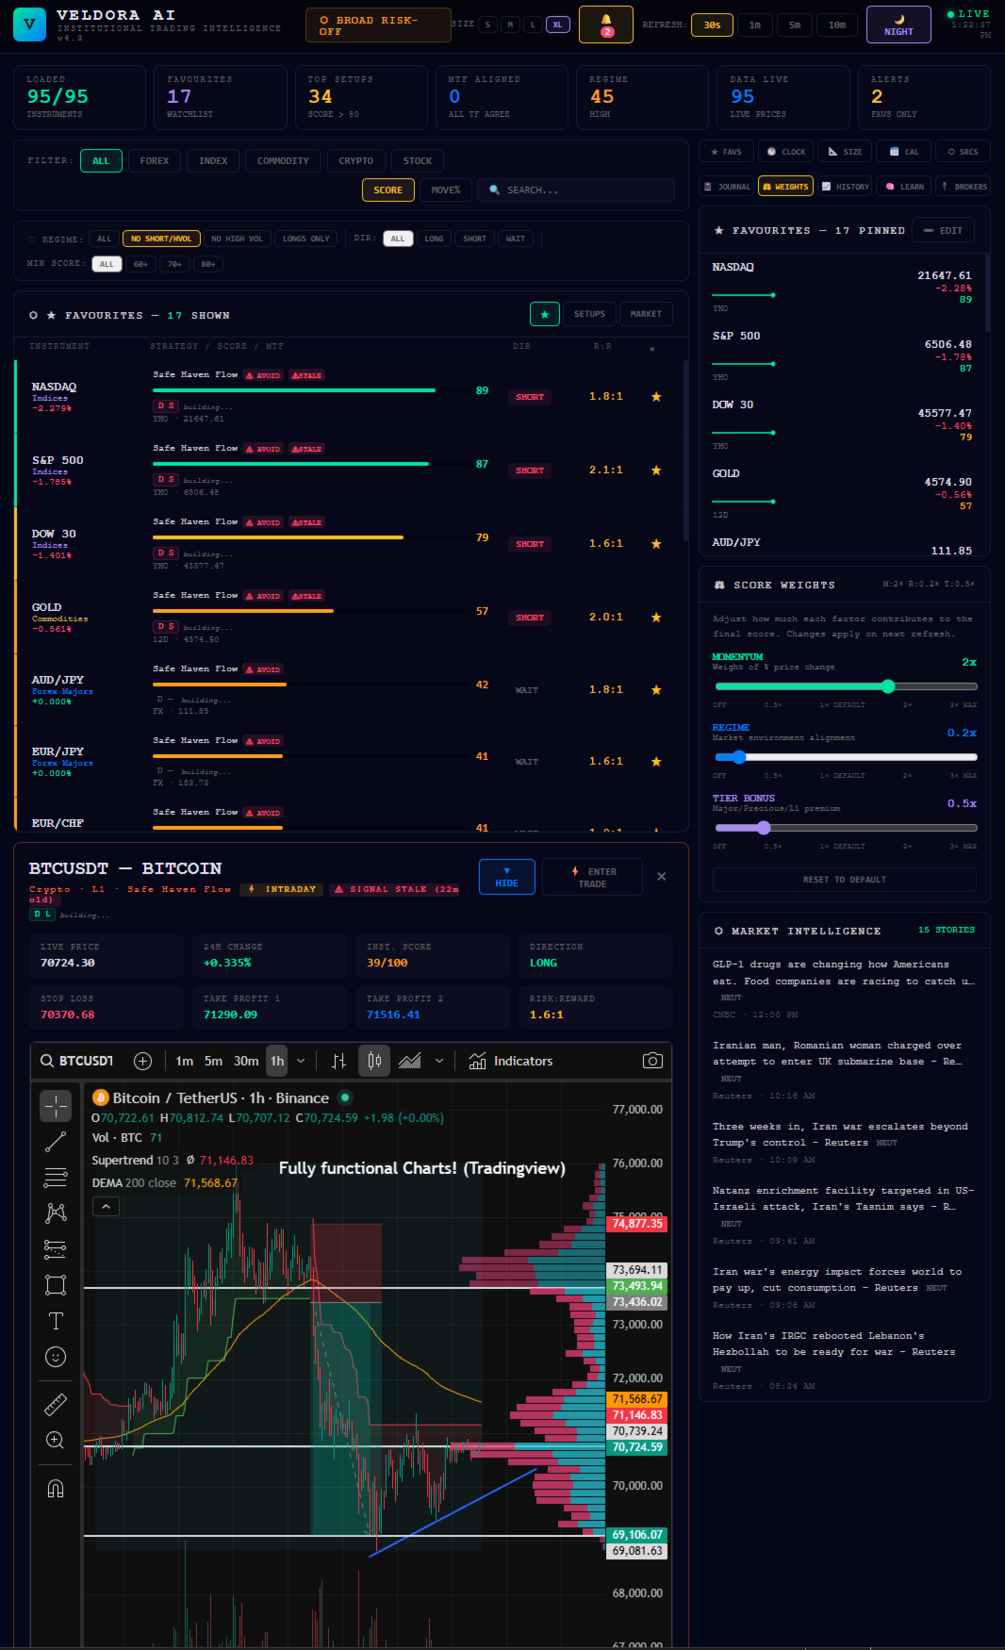Toggle NIGHT mode
This screenshot has width=1005, height=1650.
tap(898, 24)
